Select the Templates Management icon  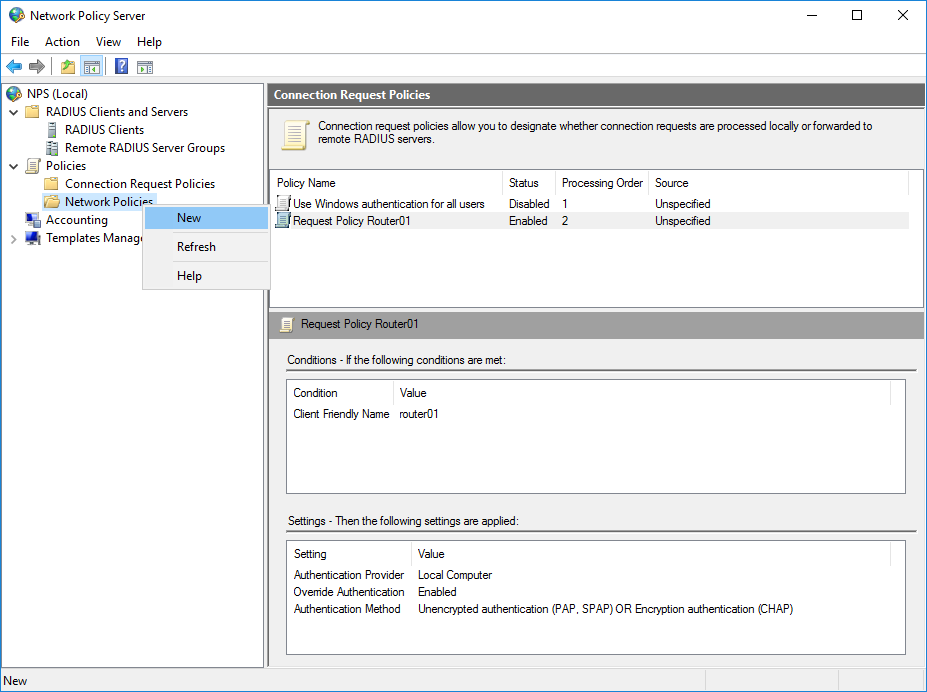(34, 238)
